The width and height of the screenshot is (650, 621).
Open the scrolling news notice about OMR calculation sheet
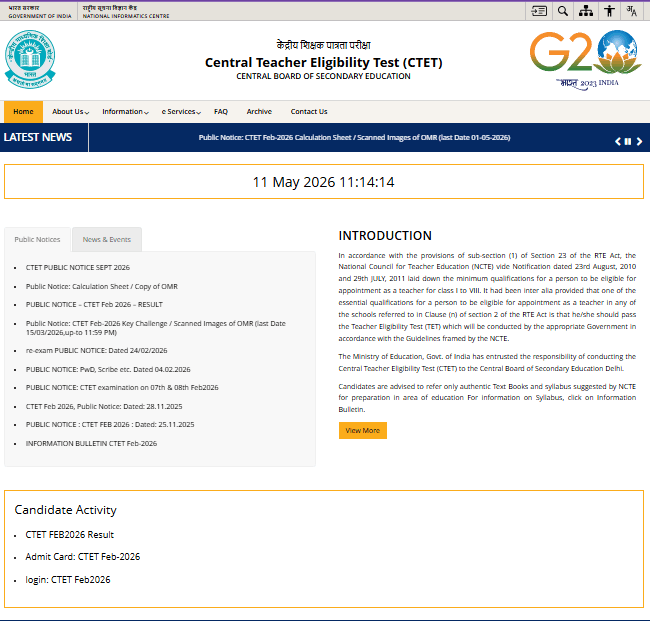click(x=354, y=138)
